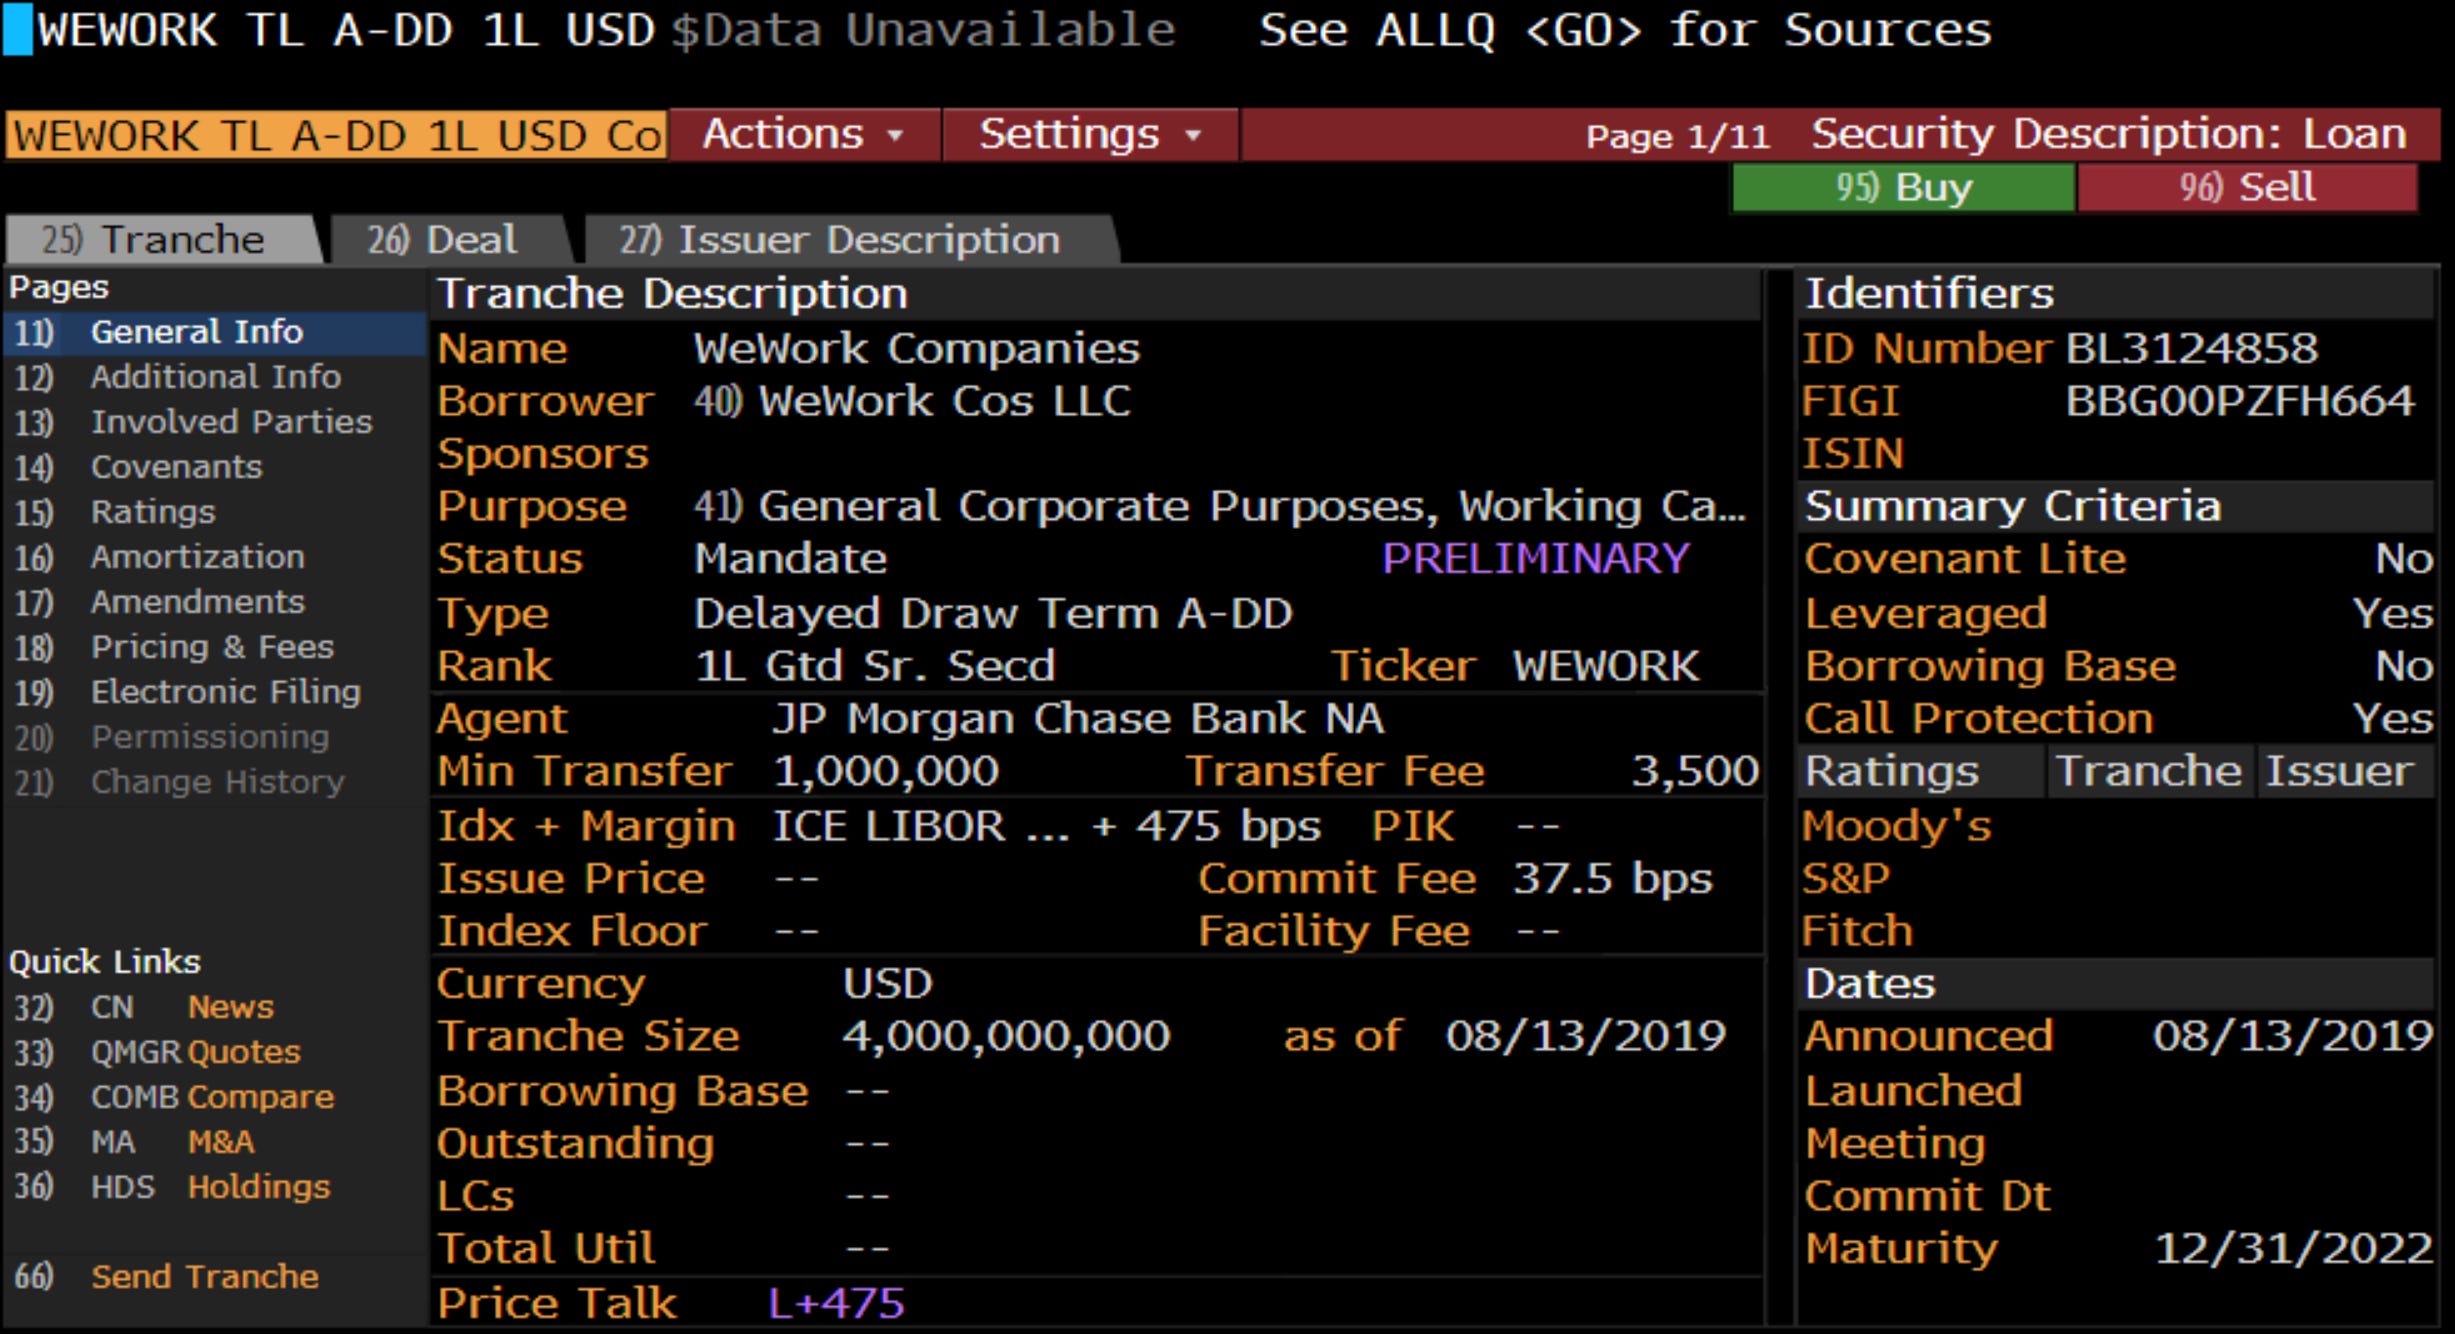Viewport: 2455px width, 1334px height.
Task: Expand the General Corporate Purposes purpose entry
Action: click(1220, 507)
